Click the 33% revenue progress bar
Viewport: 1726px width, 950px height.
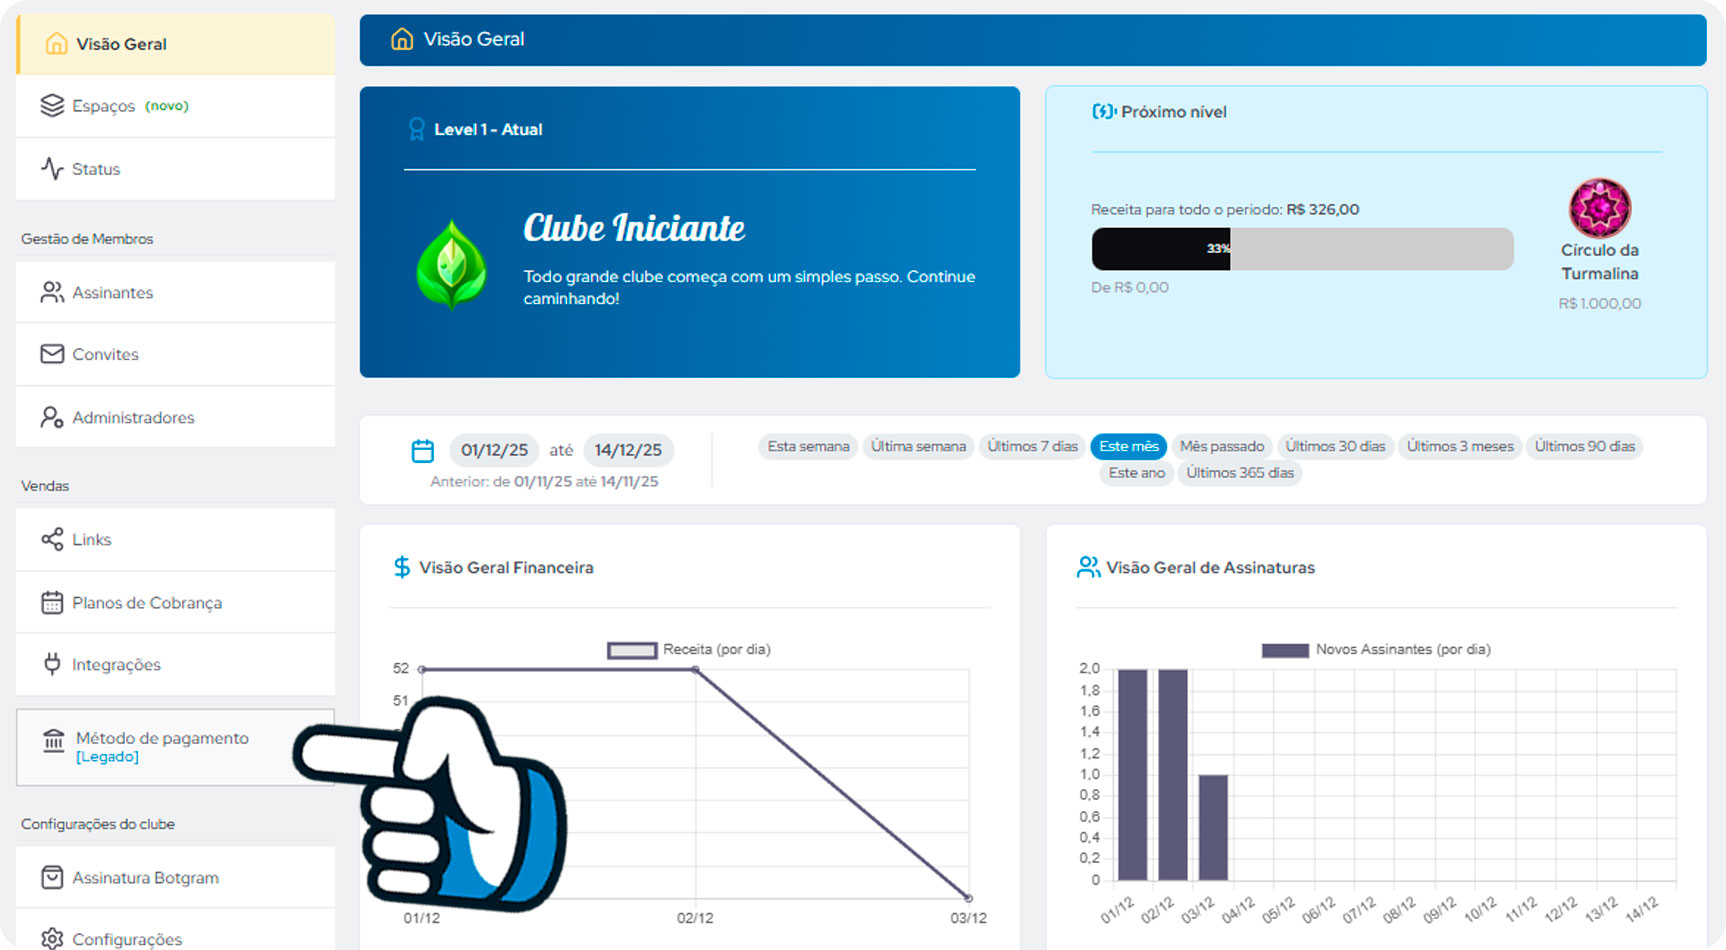point(1301,249)
